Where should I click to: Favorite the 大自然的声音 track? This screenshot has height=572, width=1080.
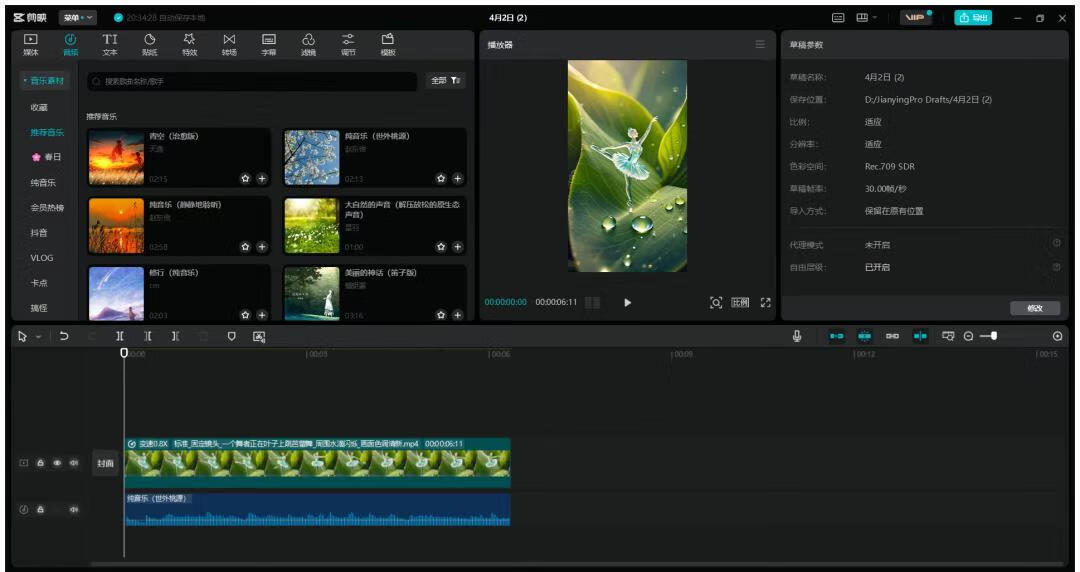point(441,247)
